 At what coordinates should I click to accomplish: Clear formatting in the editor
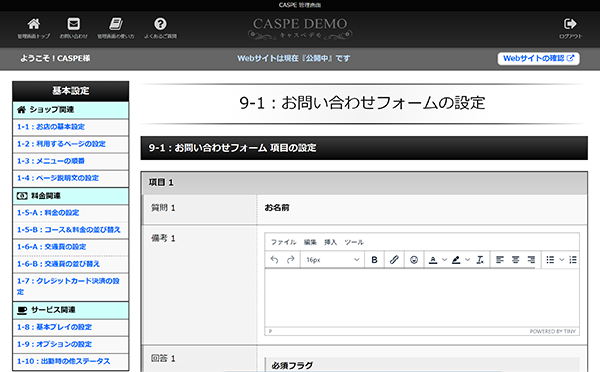click(x=480, y=260)
